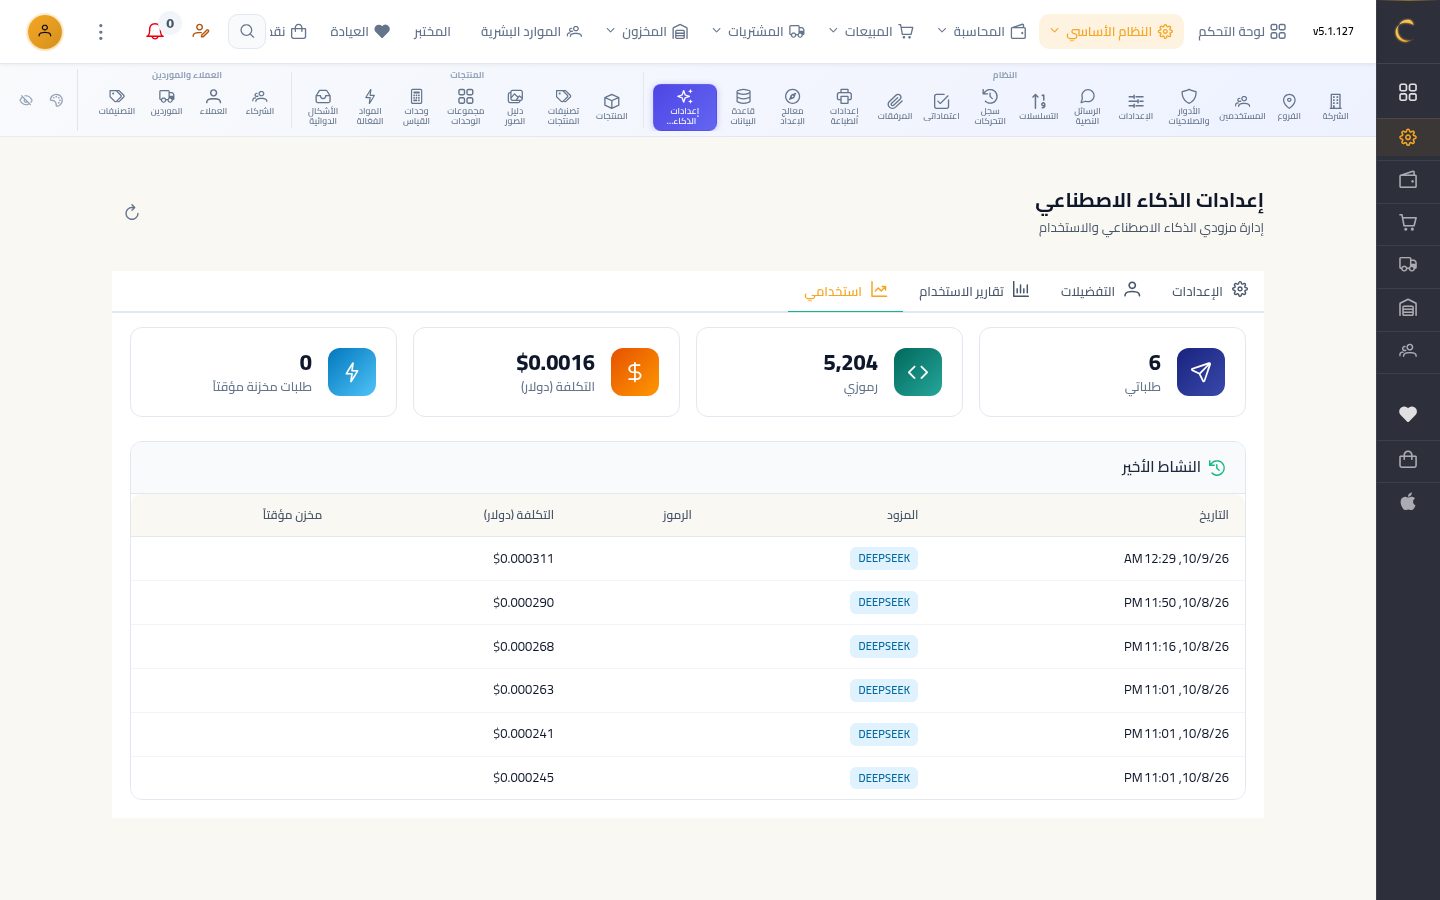Expand the Core System (النظام الأساسي) dropdown

pyautogui.click(x=1111, y=32)
